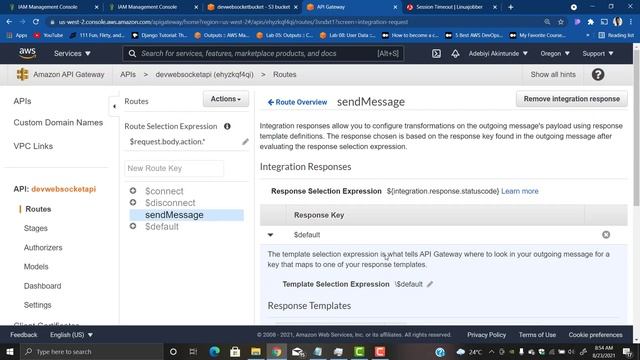Focus the AWS services search box
Image resolution: width=640 pixels, height=360 pixels.
pos(263,53)
